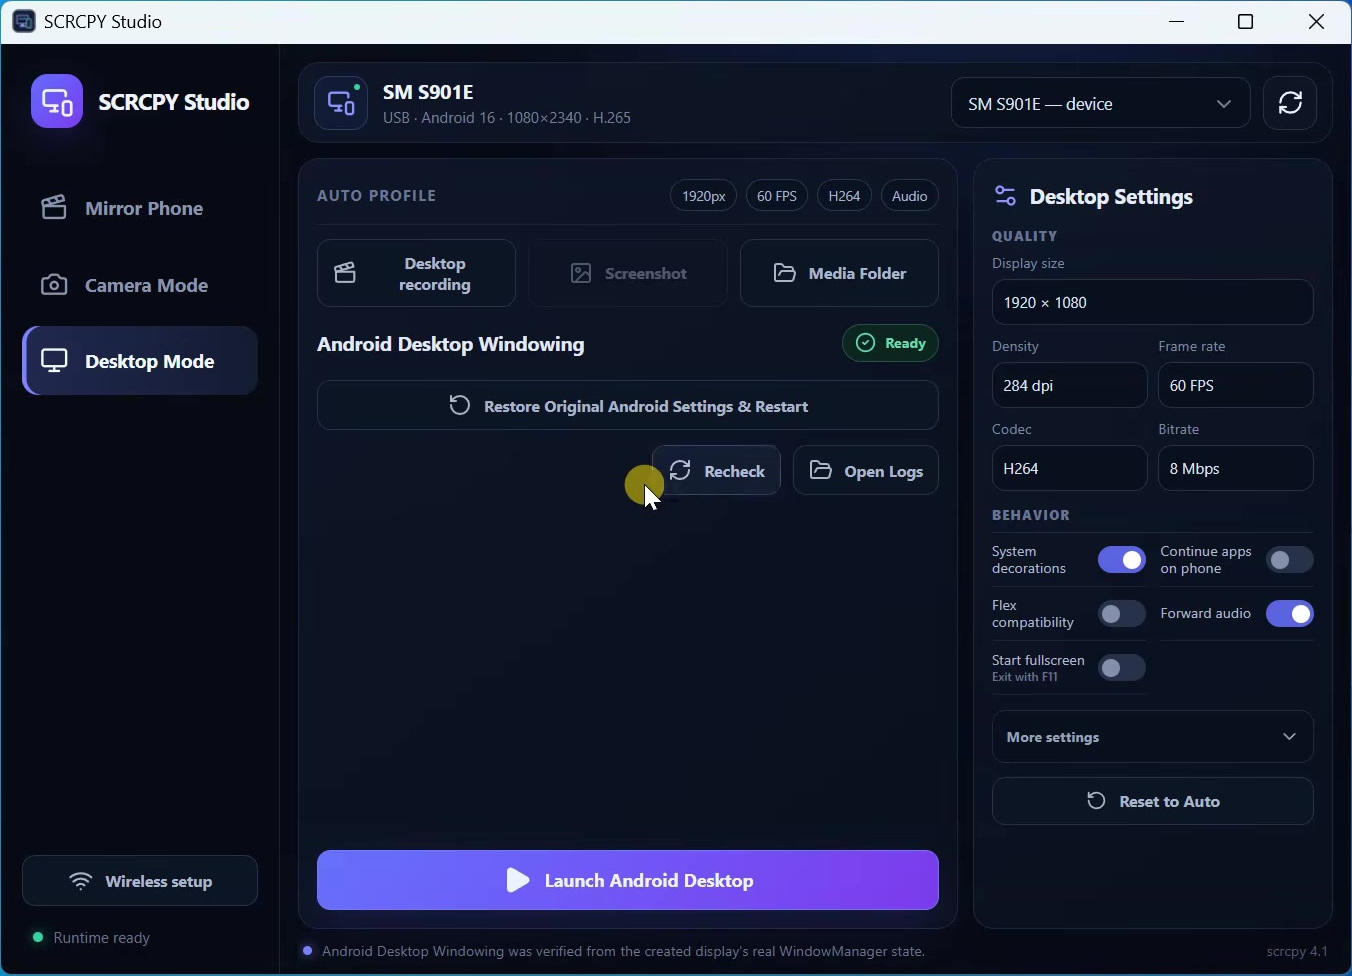This screenshot has width=1352, height=976.
Task: Turn off Forward audio
Action: 1290,614
